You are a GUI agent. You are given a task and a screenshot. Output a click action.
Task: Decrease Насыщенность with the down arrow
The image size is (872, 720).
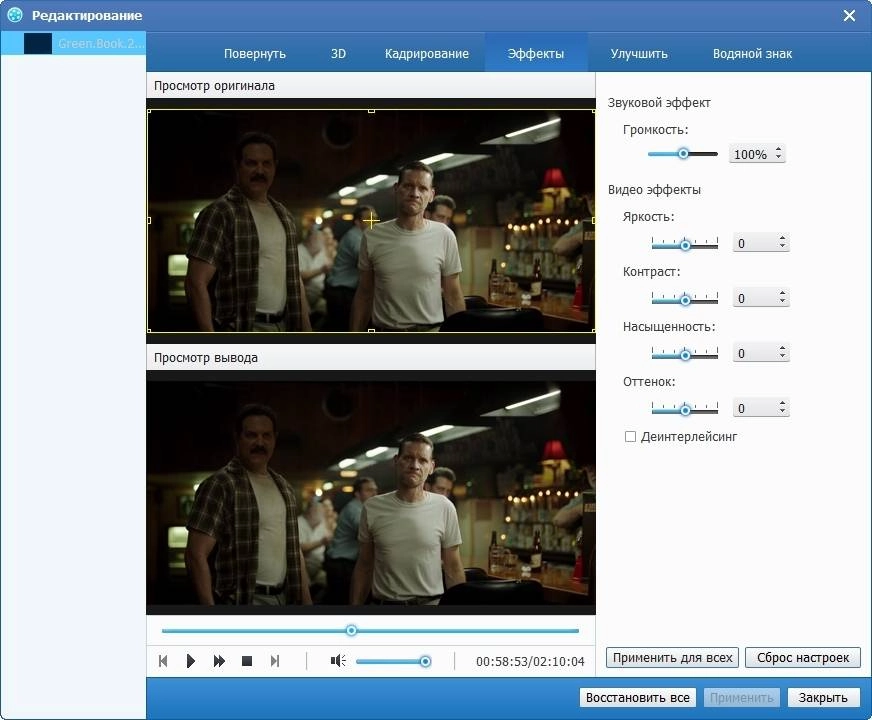point(782,357)
